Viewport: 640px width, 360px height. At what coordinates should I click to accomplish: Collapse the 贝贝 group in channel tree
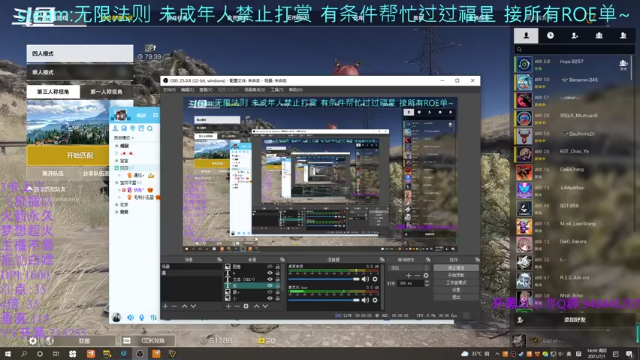coord(117,168)
